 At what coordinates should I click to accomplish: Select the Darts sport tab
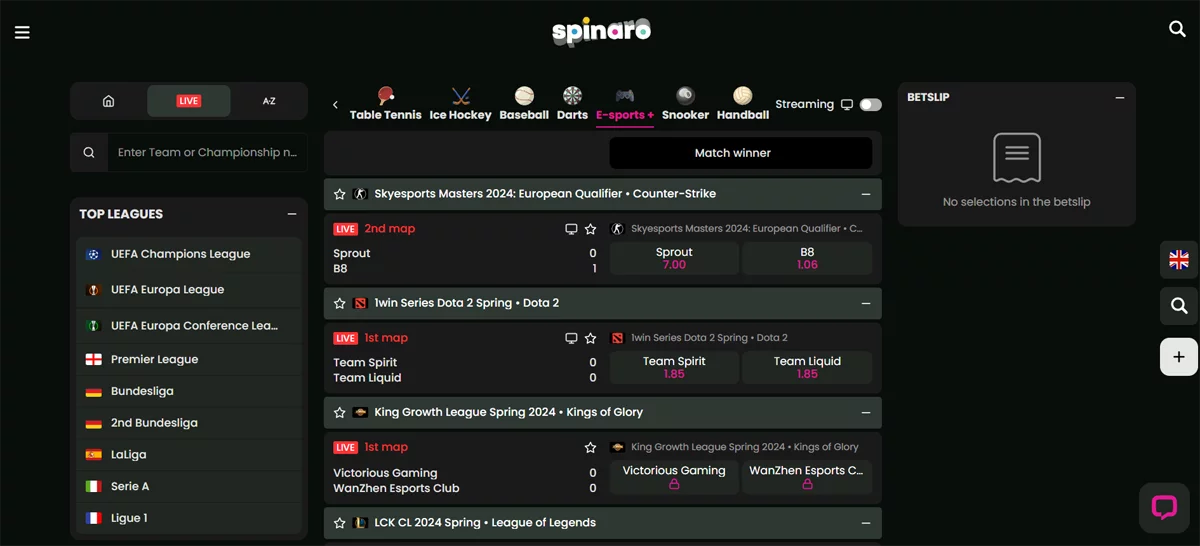pos(572,104)
